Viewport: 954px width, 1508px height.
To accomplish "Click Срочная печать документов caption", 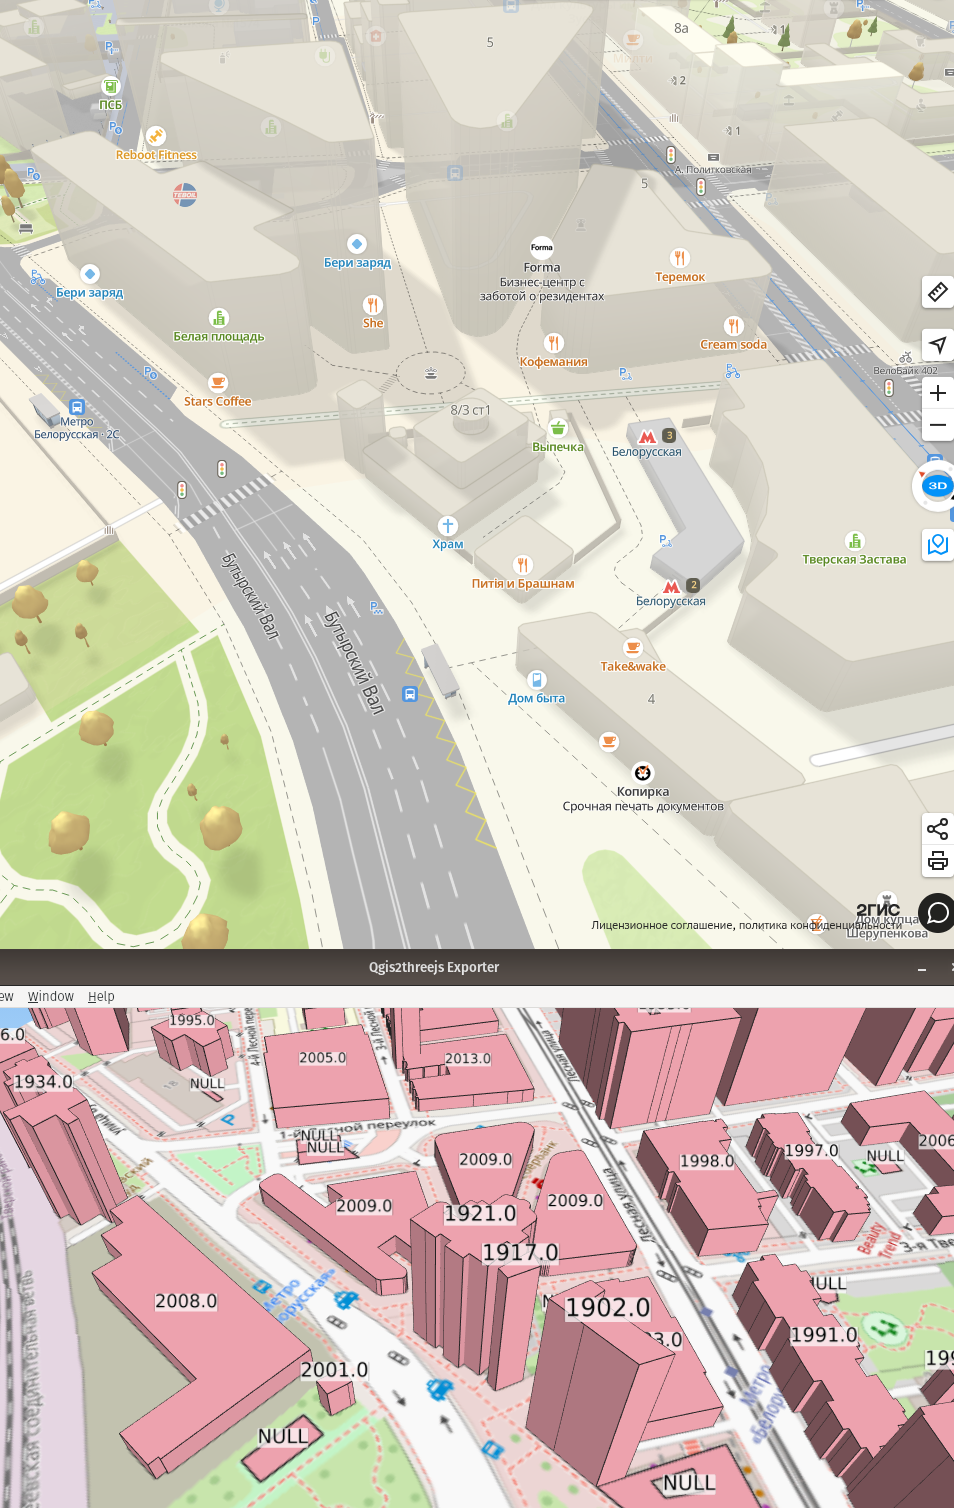I will pos(643,806).
